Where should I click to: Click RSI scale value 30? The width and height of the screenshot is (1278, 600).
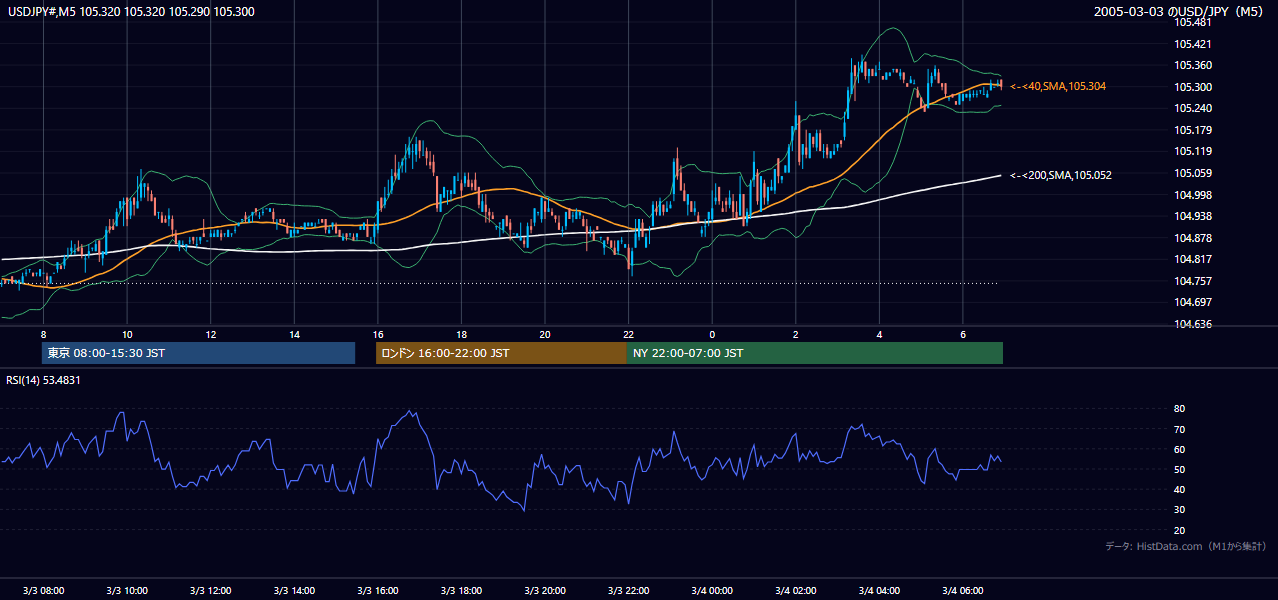click(1180, 510)
